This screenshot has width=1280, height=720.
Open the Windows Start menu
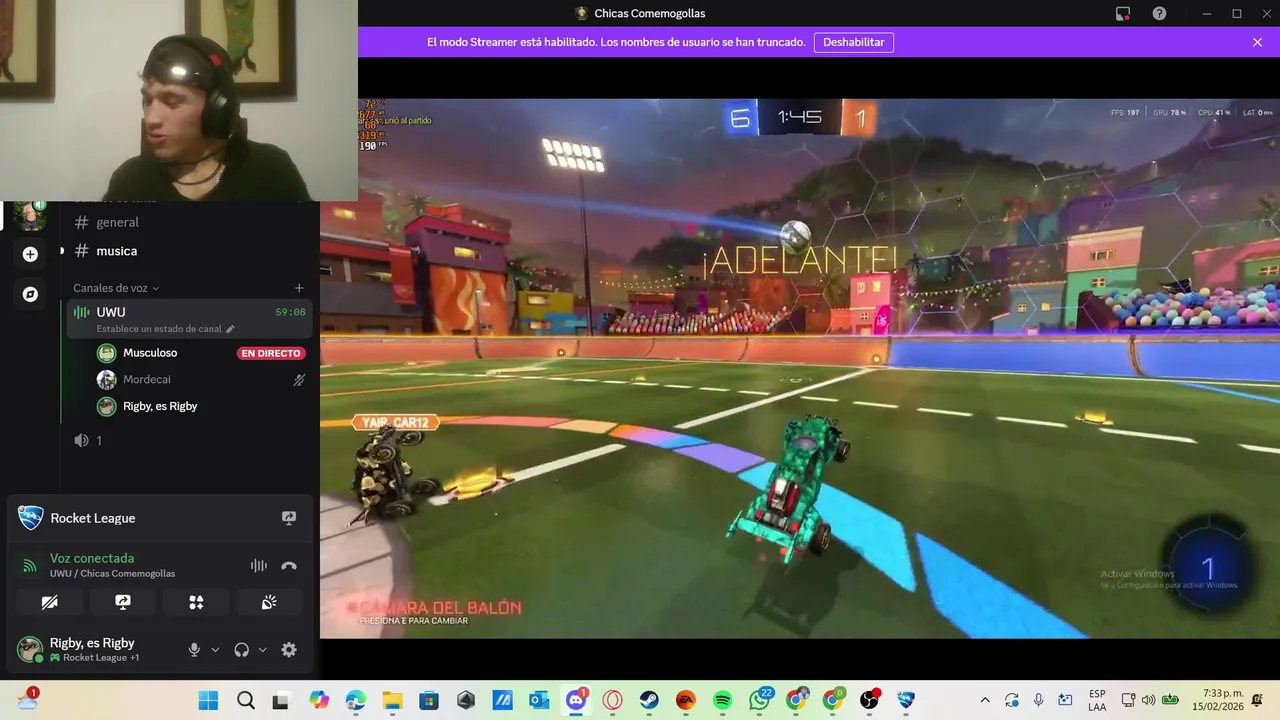[209, 701]
